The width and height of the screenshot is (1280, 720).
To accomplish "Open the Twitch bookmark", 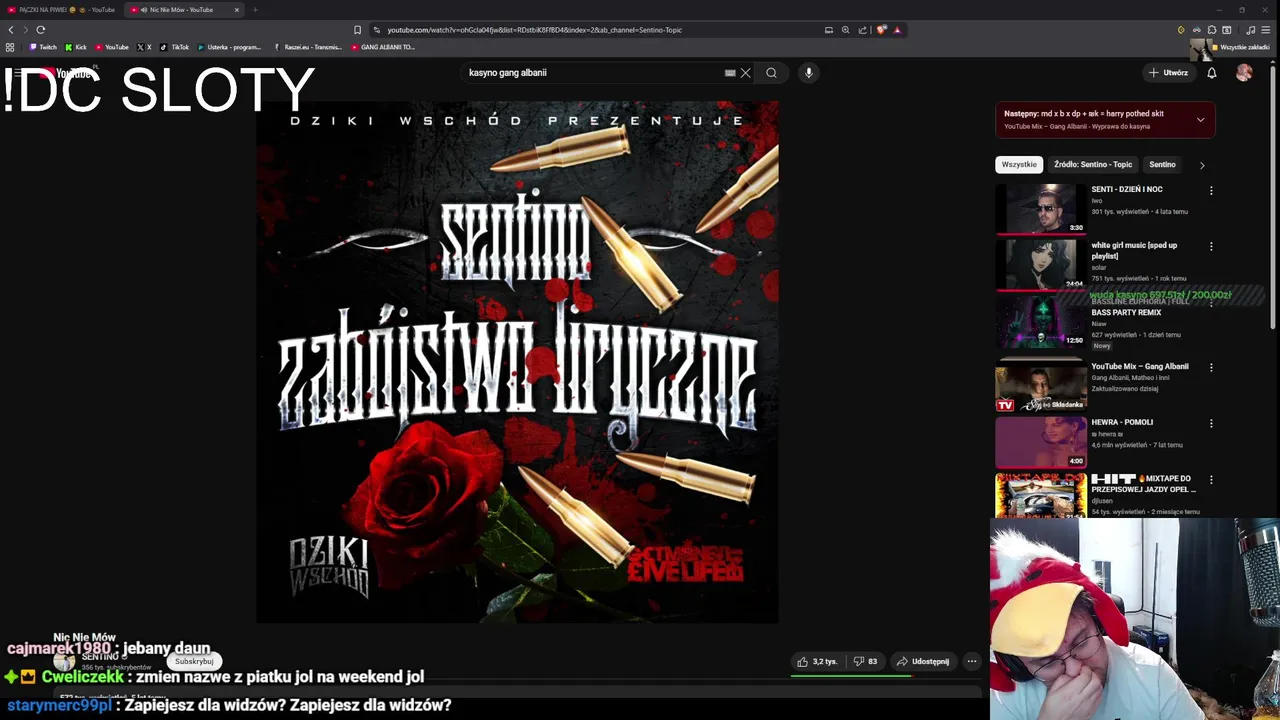I will coord(43,47).
